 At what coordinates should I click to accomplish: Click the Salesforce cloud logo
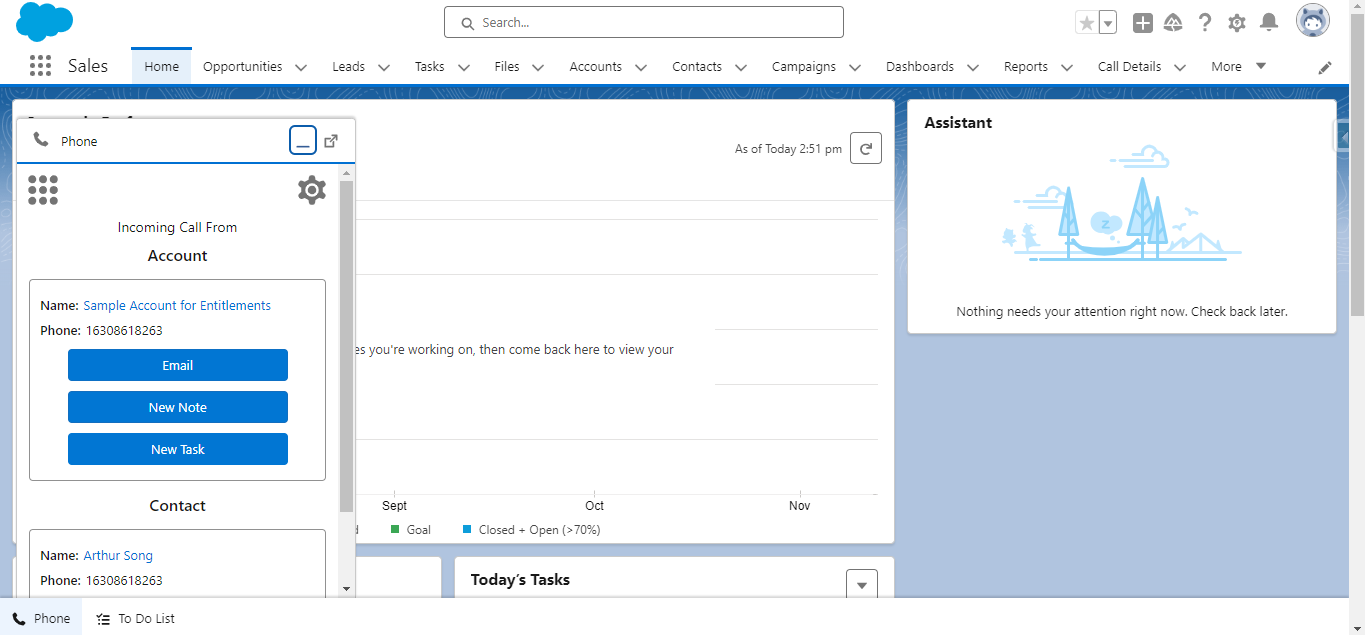point(45,22)
